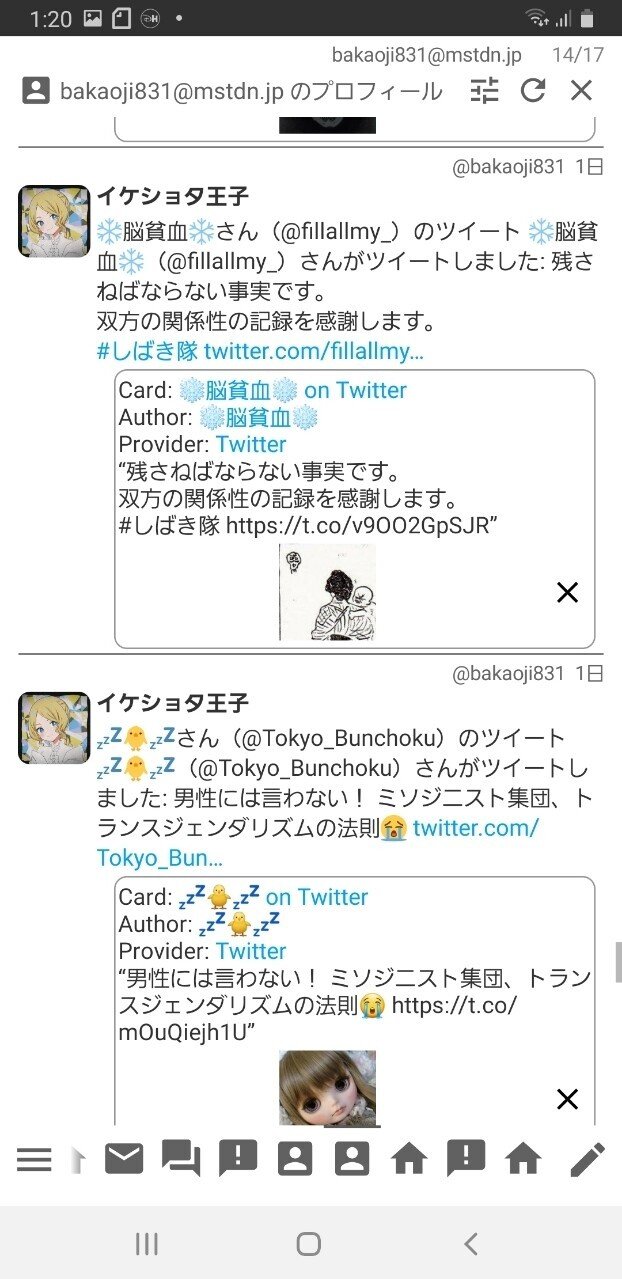This screenshot has height=1279, width=622.
Task: Open the twitter.com/Tokyo_Bun… link
Action: pos(318,842)
